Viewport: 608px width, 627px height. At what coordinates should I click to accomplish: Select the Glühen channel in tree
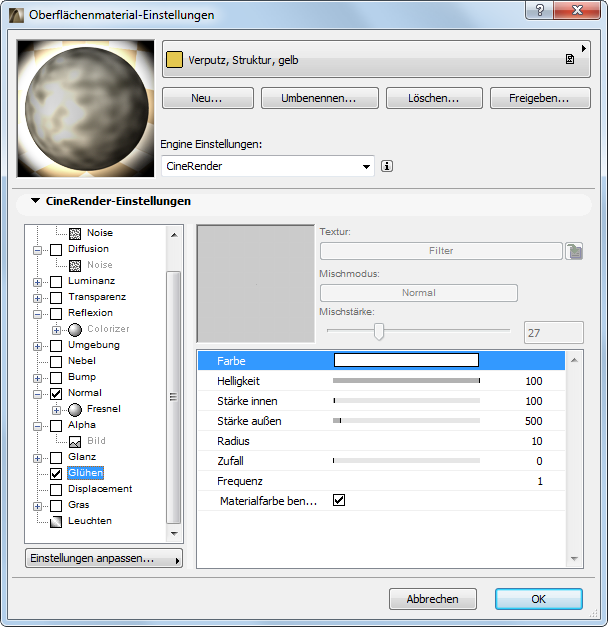click(86, 473)
